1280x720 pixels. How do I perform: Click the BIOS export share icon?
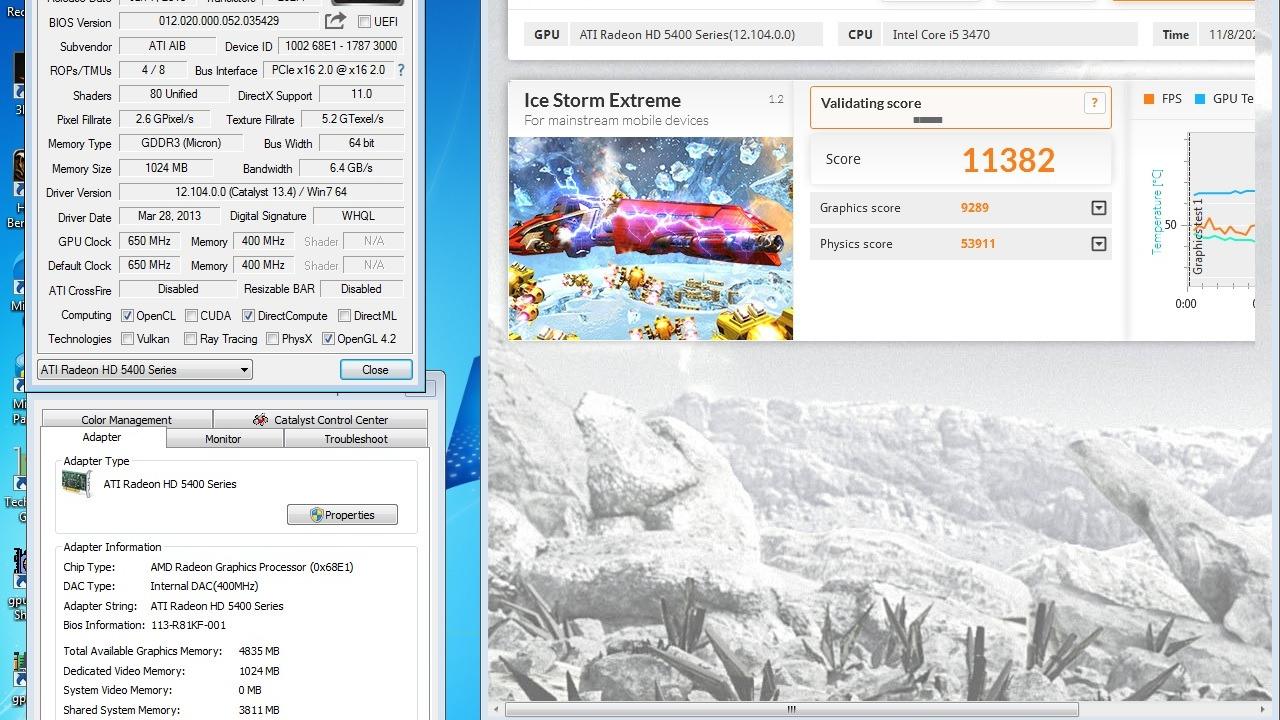pyautogui.click(x=335, y=21)
